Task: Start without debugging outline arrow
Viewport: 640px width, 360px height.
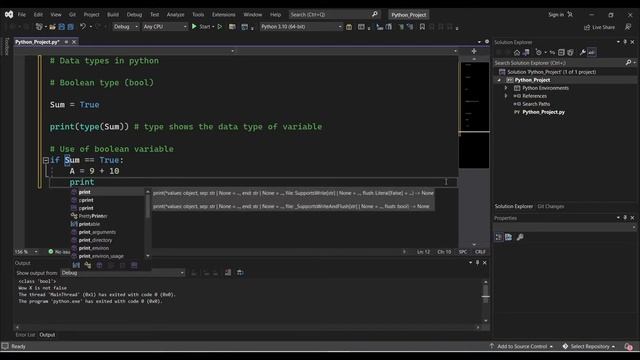Action: pyautogui.click(x=220, y=27)
